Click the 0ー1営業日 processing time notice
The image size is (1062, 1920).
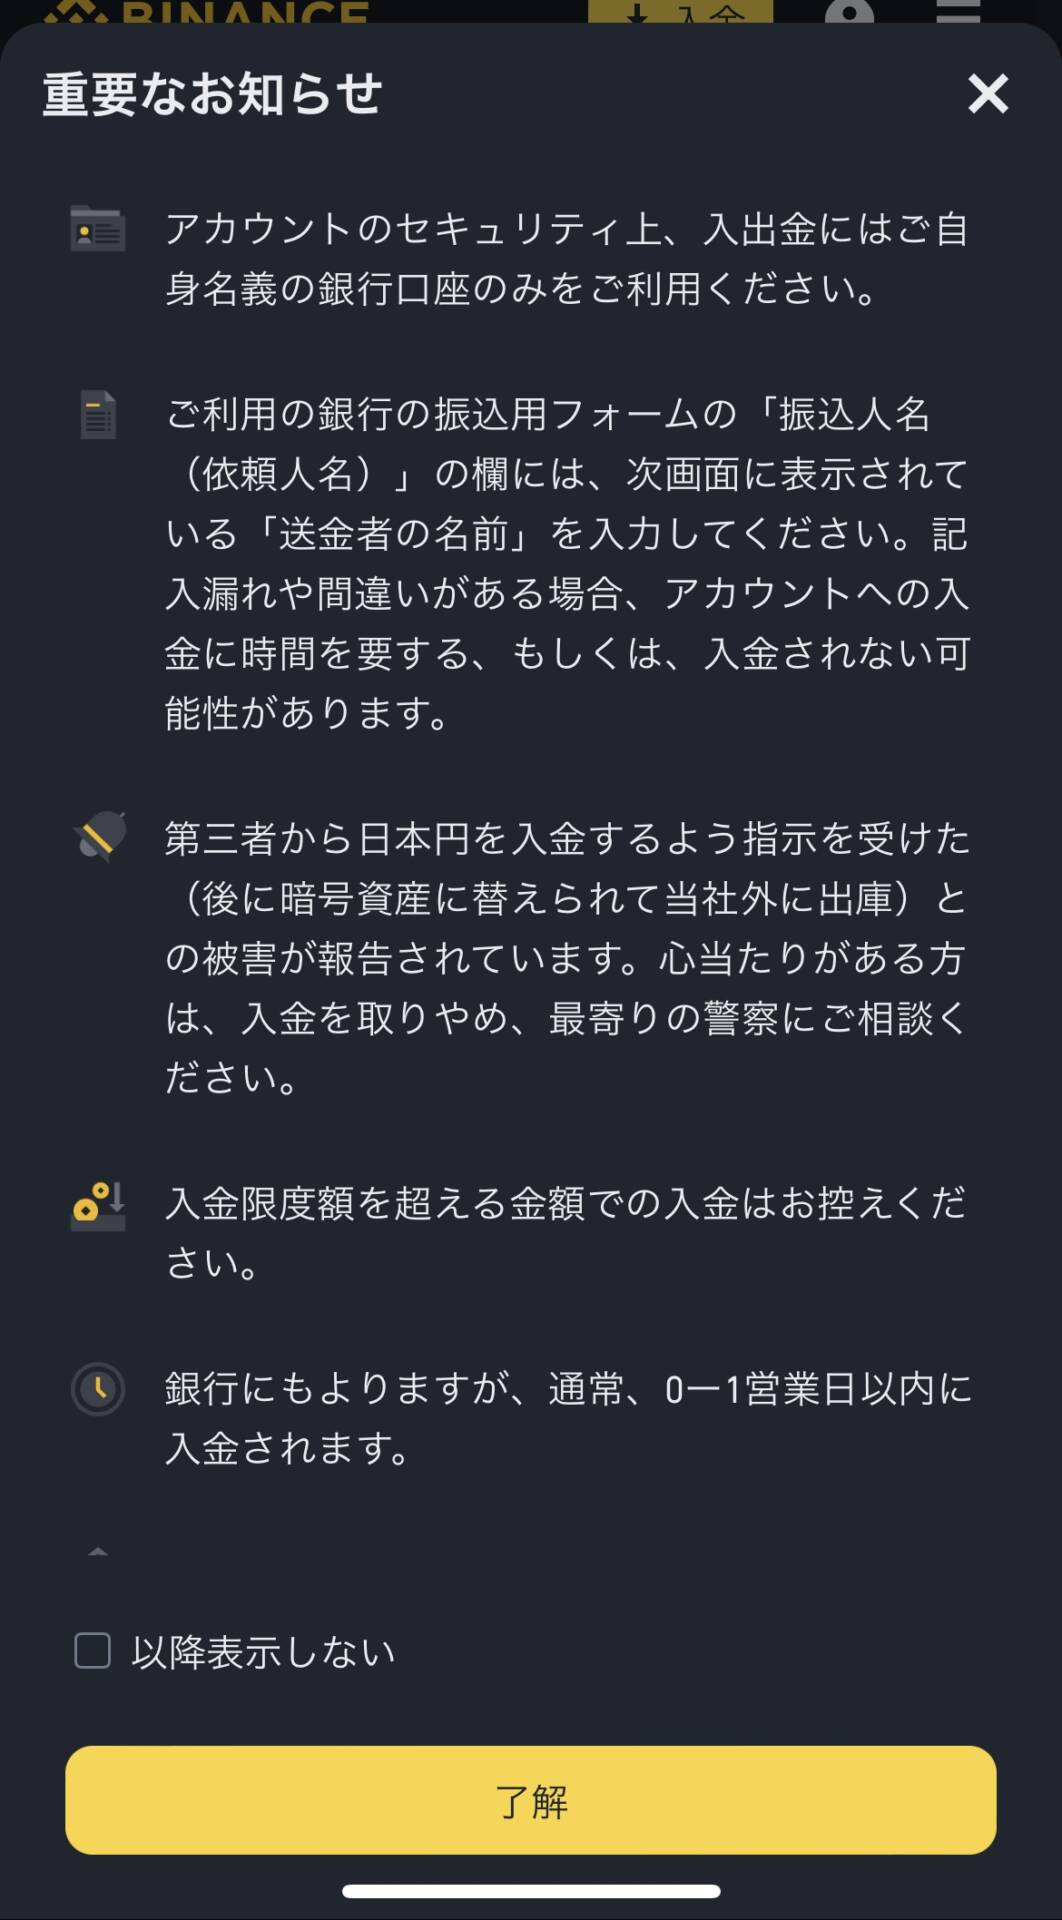(566, 1417)
